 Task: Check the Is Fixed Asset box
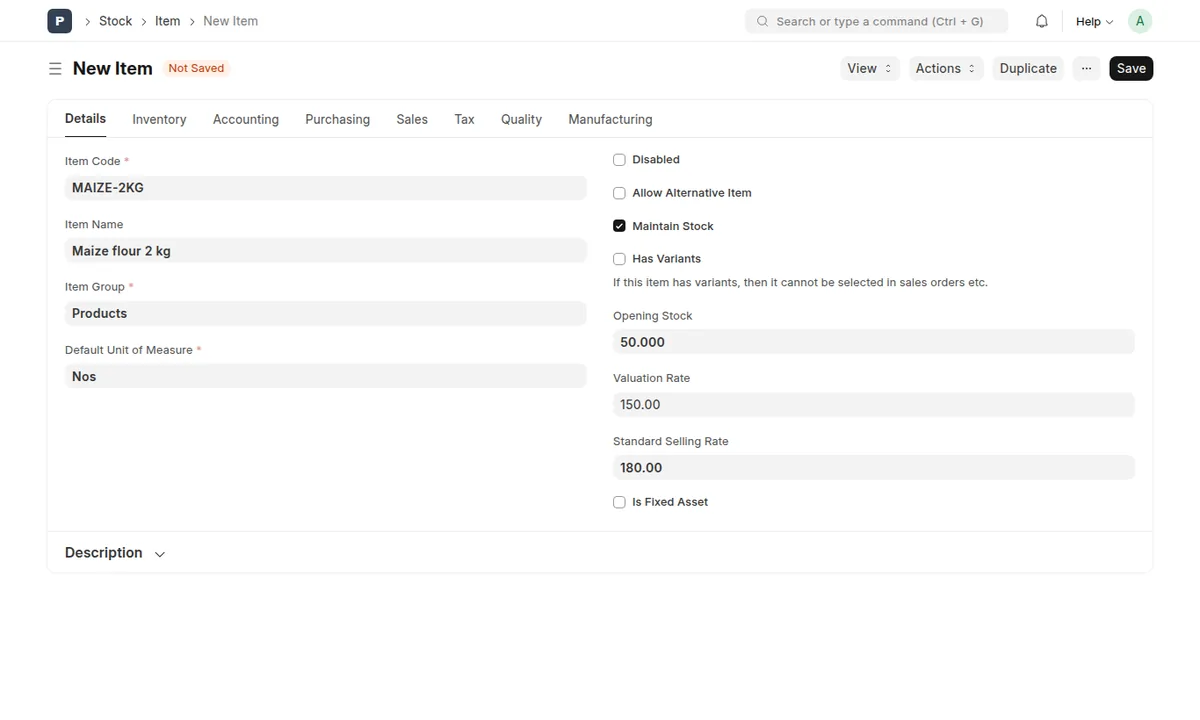[619, 502]
